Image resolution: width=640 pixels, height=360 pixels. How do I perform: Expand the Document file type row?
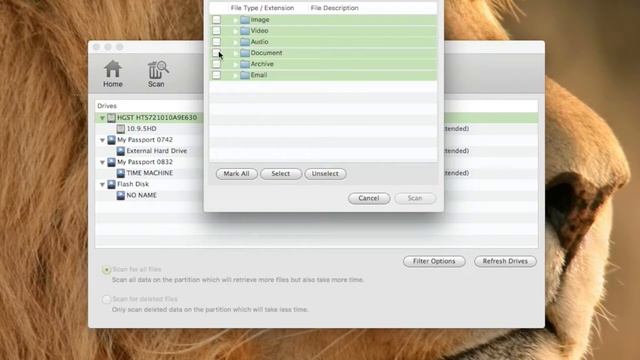[x=235, y=53]
